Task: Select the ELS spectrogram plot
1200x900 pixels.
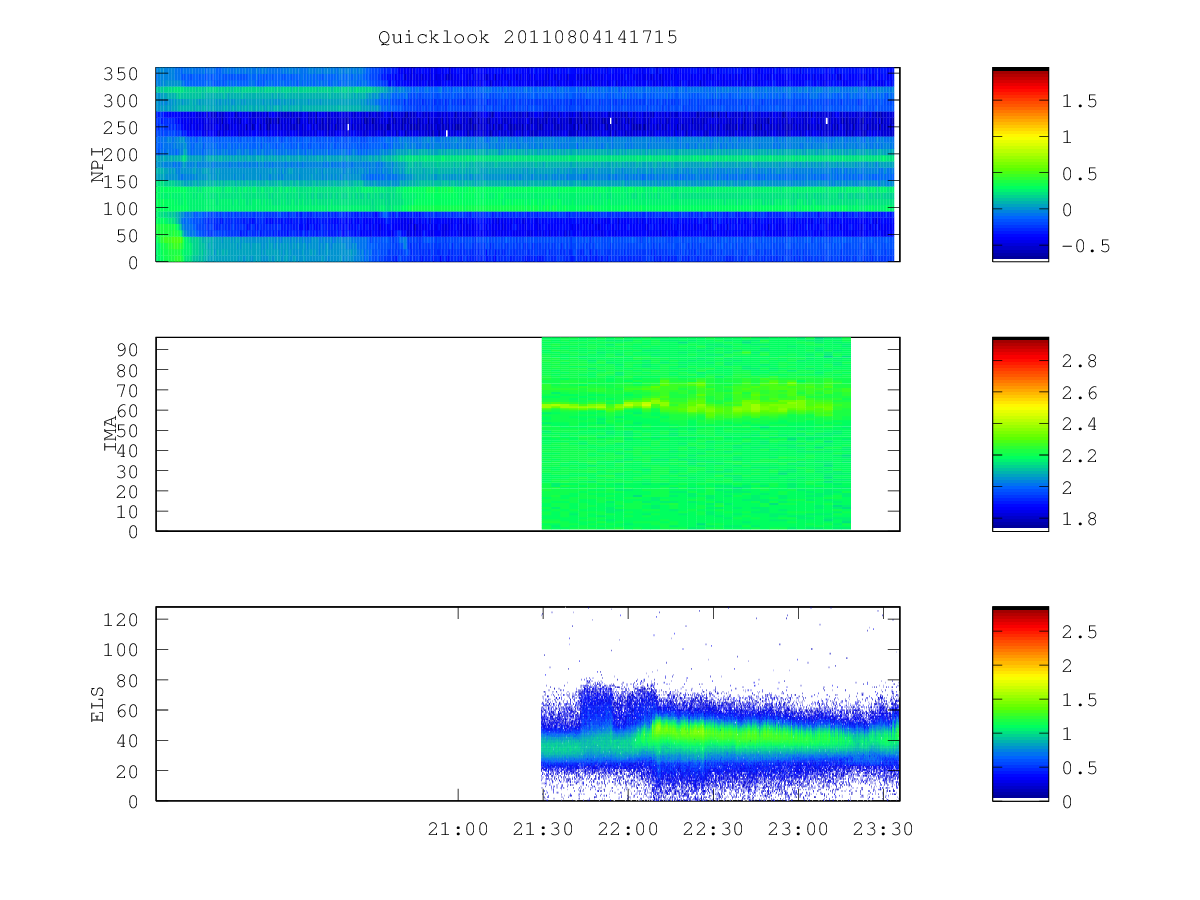Action: (527, 704)
